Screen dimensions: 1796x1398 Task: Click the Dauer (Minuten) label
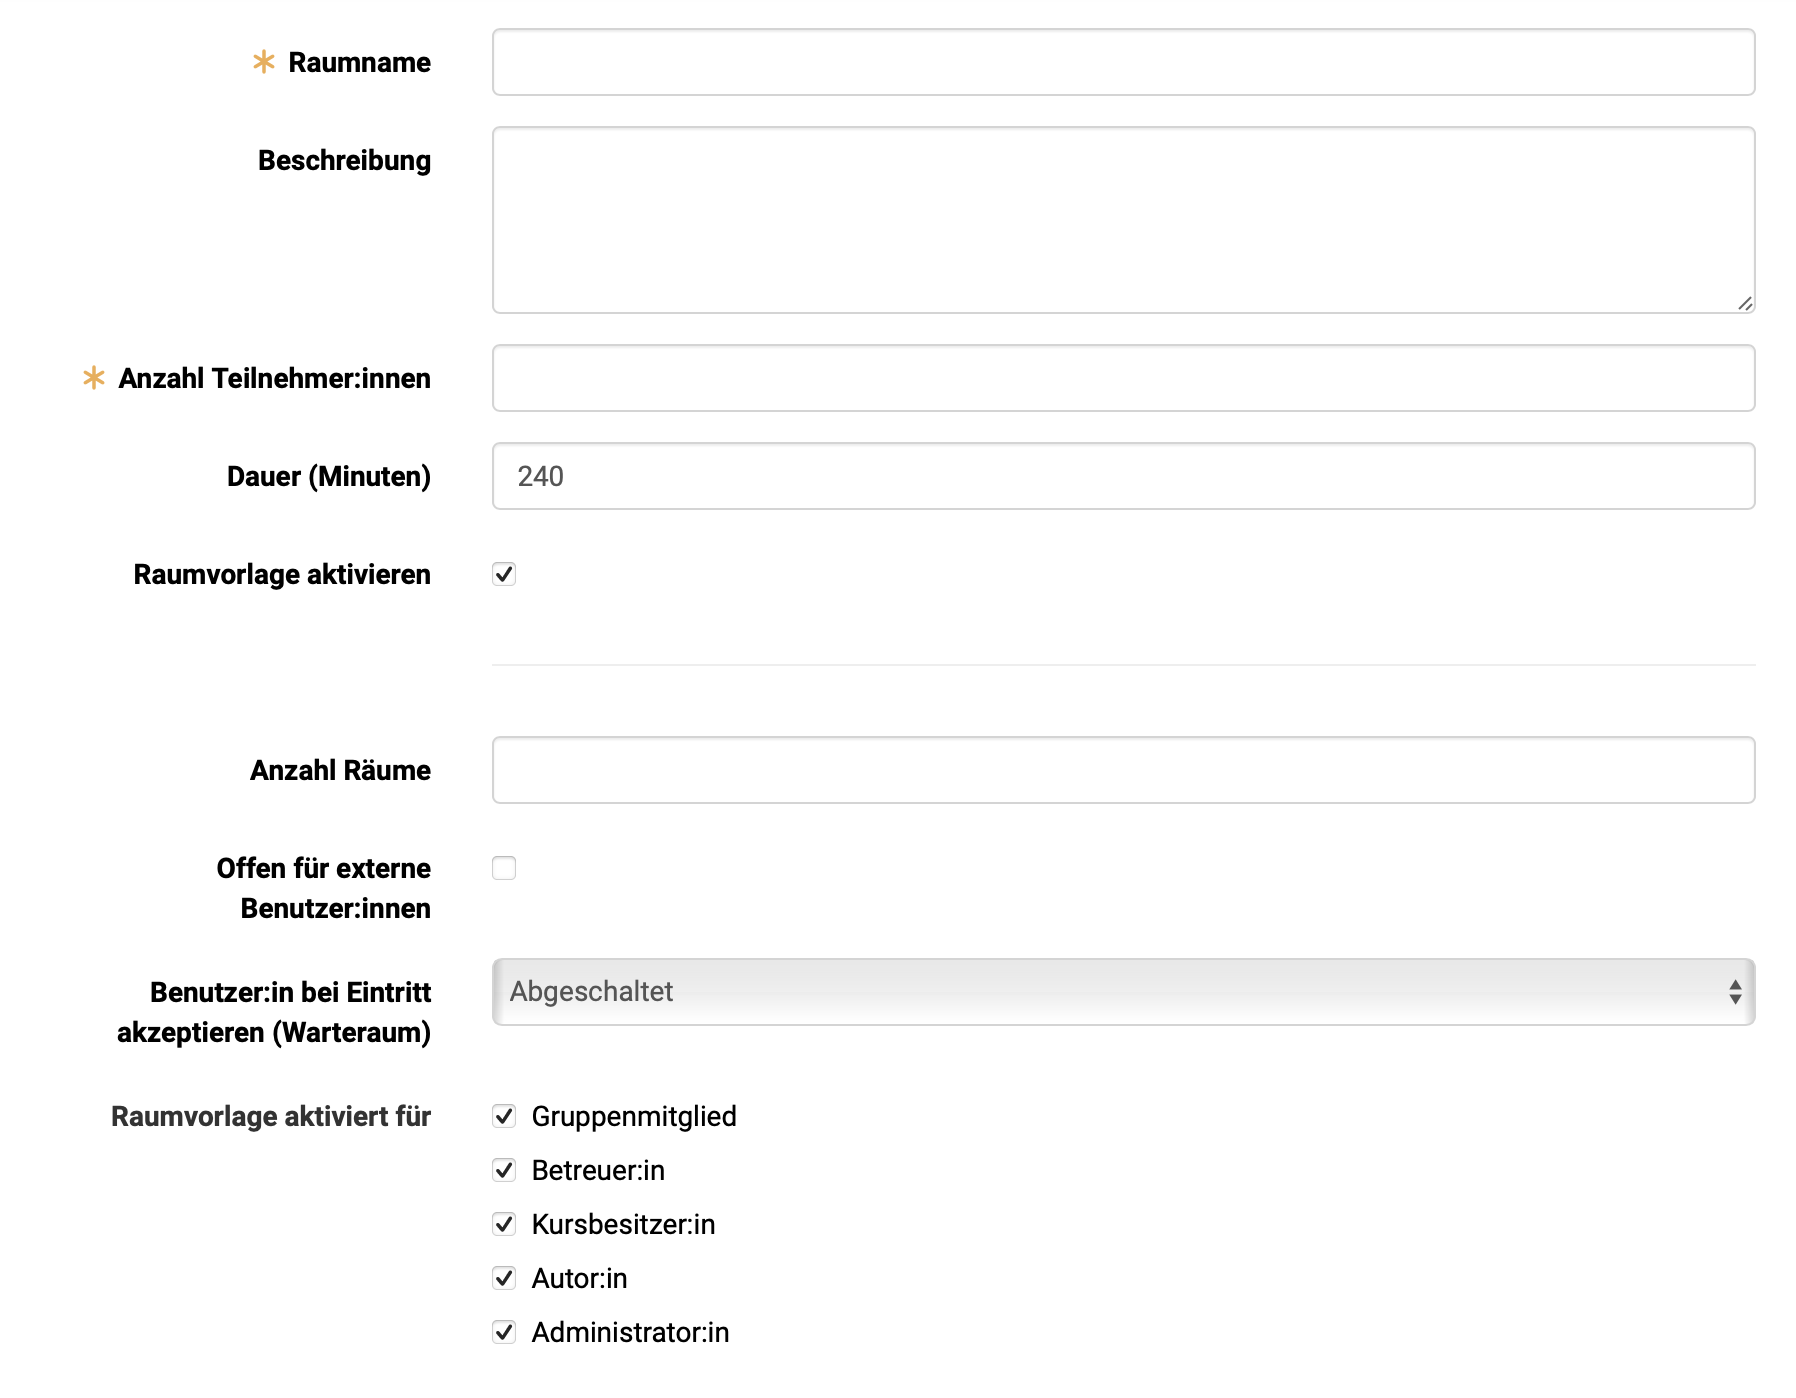click(x=328, y=476)
